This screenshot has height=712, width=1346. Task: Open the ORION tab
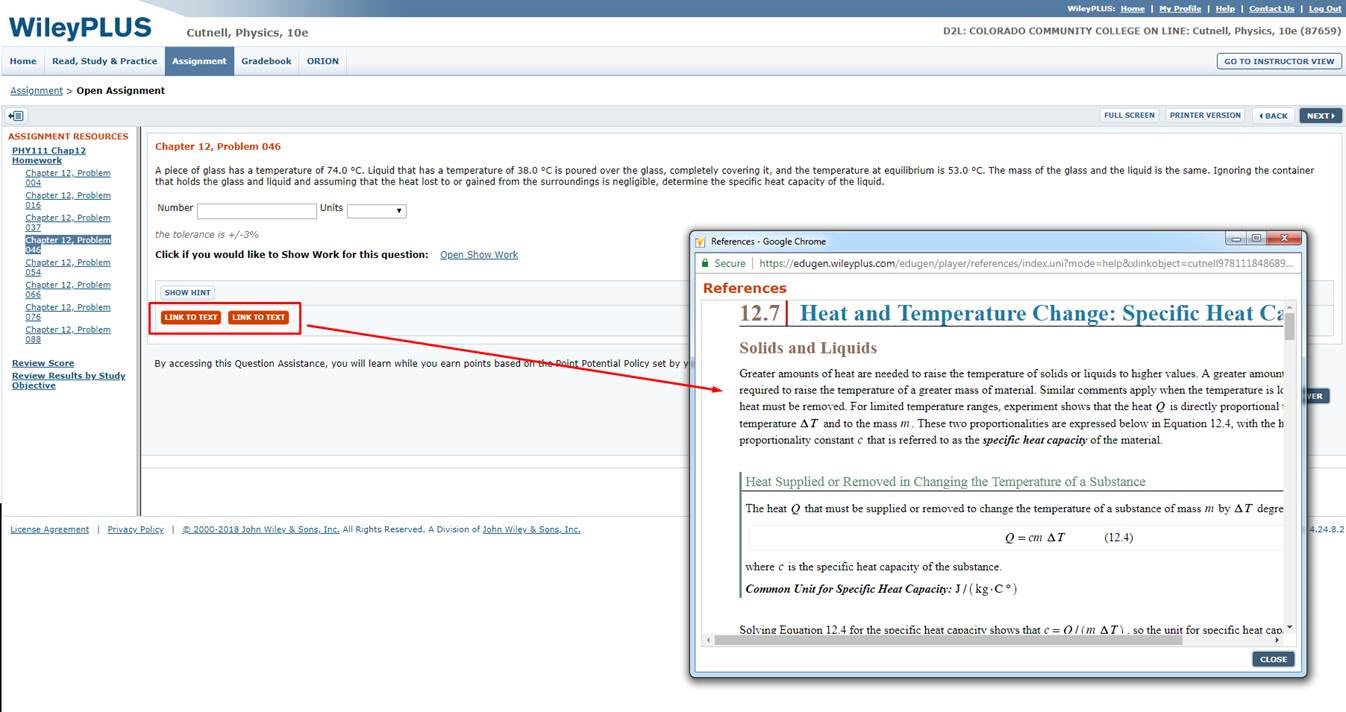pyautogui.click(x=322, y=61)
